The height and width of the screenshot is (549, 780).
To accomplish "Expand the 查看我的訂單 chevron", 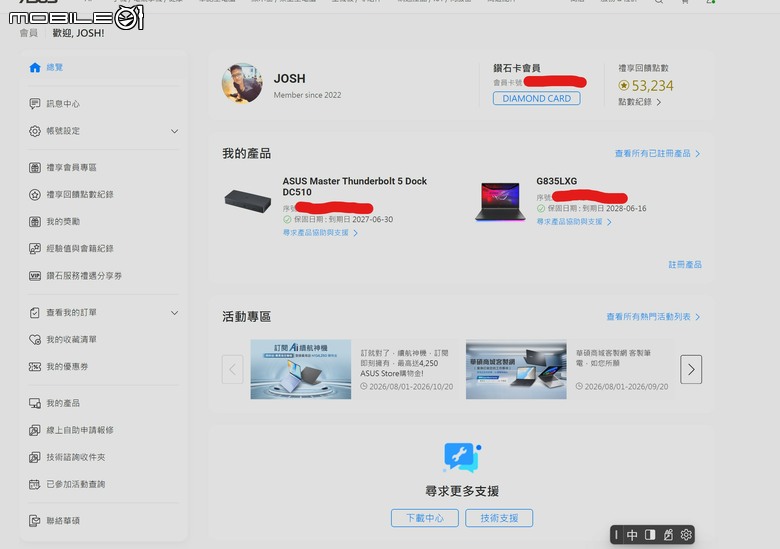I will coord(174,313).
